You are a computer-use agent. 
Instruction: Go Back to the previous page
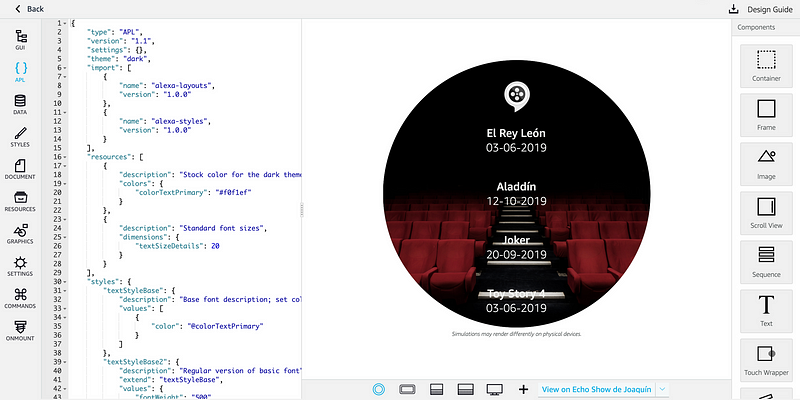coord(29,9)
